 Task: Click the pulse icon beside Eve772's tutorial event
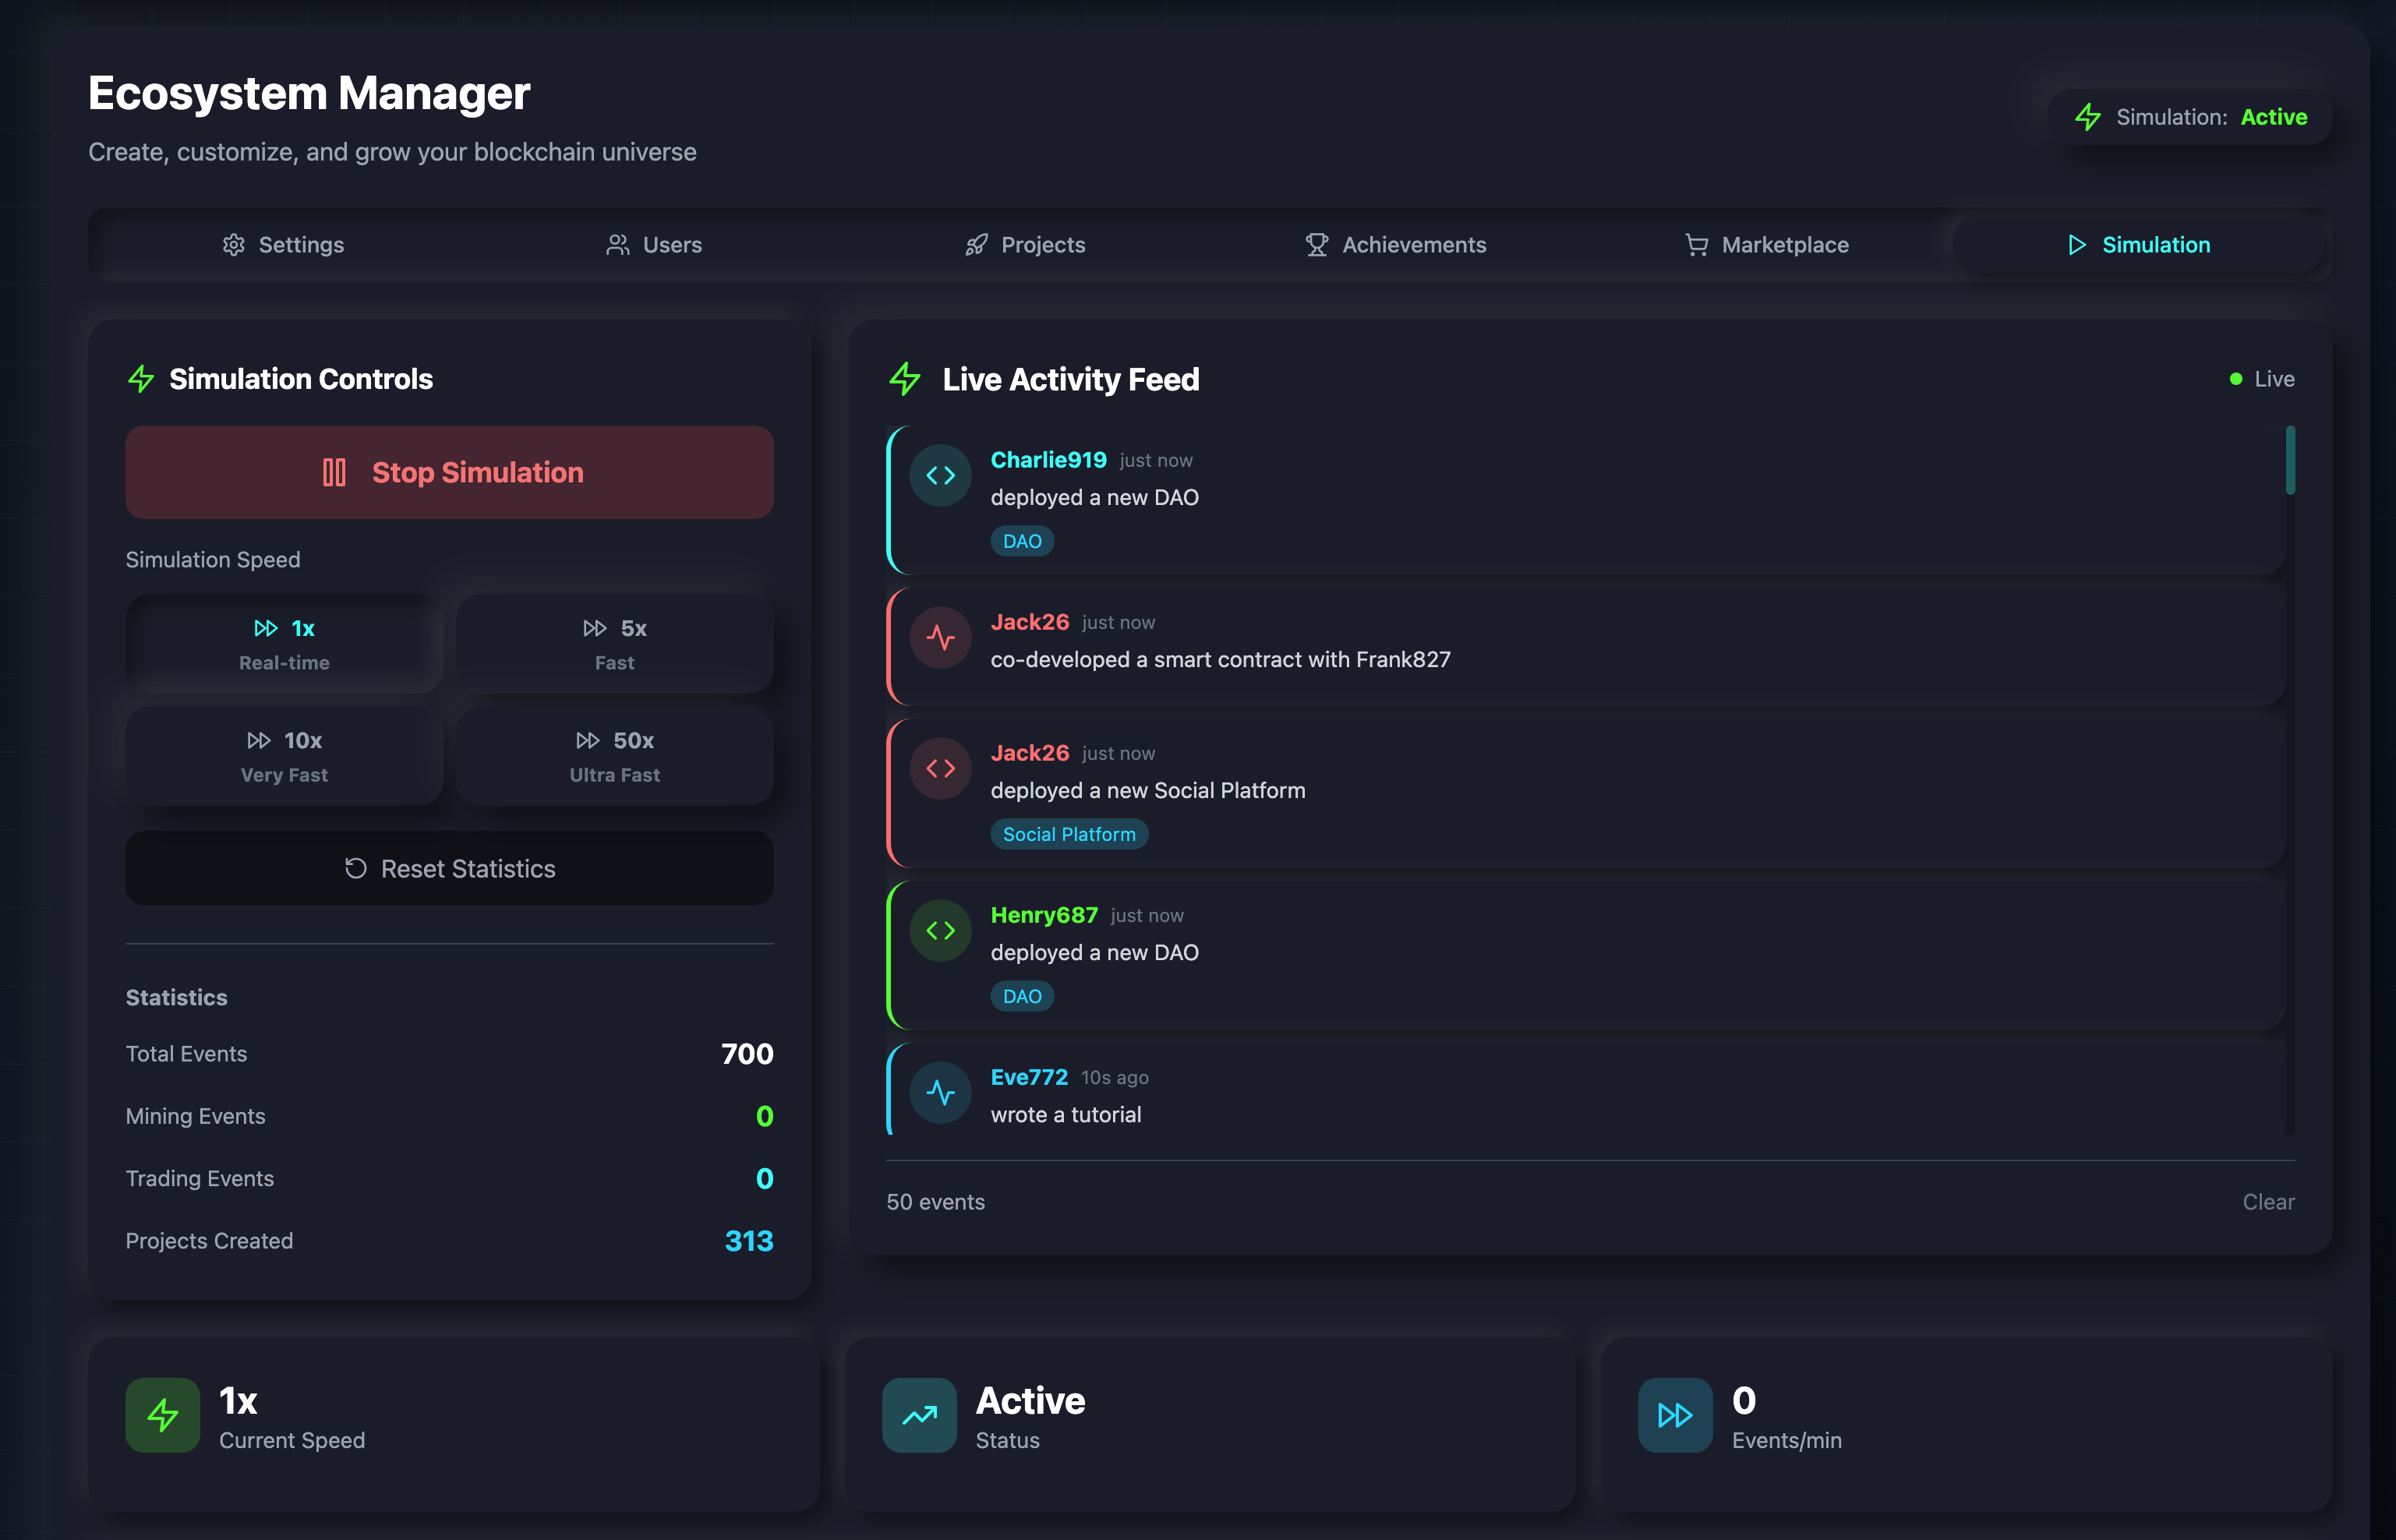(x=940, y=1093)
